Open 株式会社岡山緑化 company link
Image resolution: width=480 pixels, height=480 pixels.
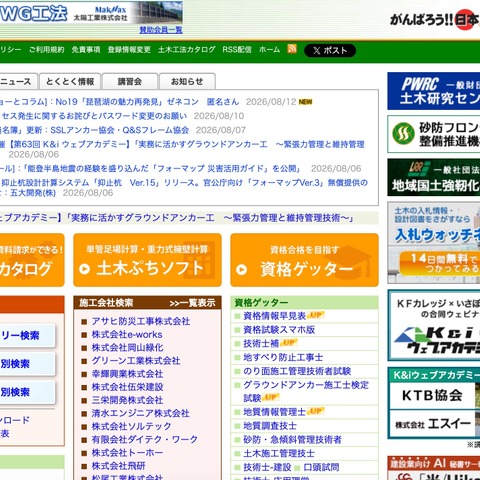coord(127,348)
